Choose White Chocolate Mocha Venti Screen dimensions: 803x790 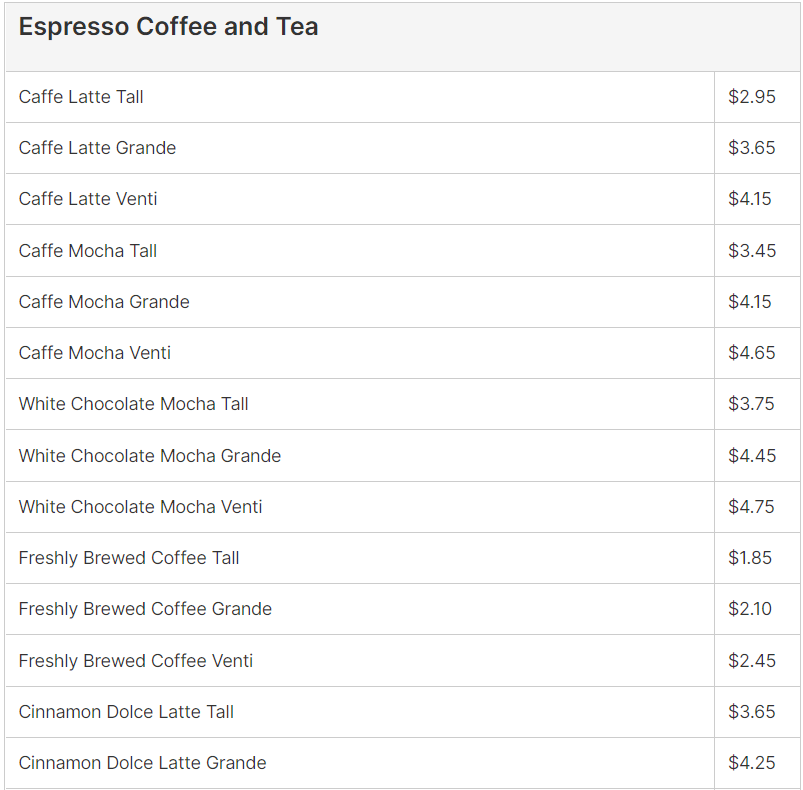click(141, 507)
